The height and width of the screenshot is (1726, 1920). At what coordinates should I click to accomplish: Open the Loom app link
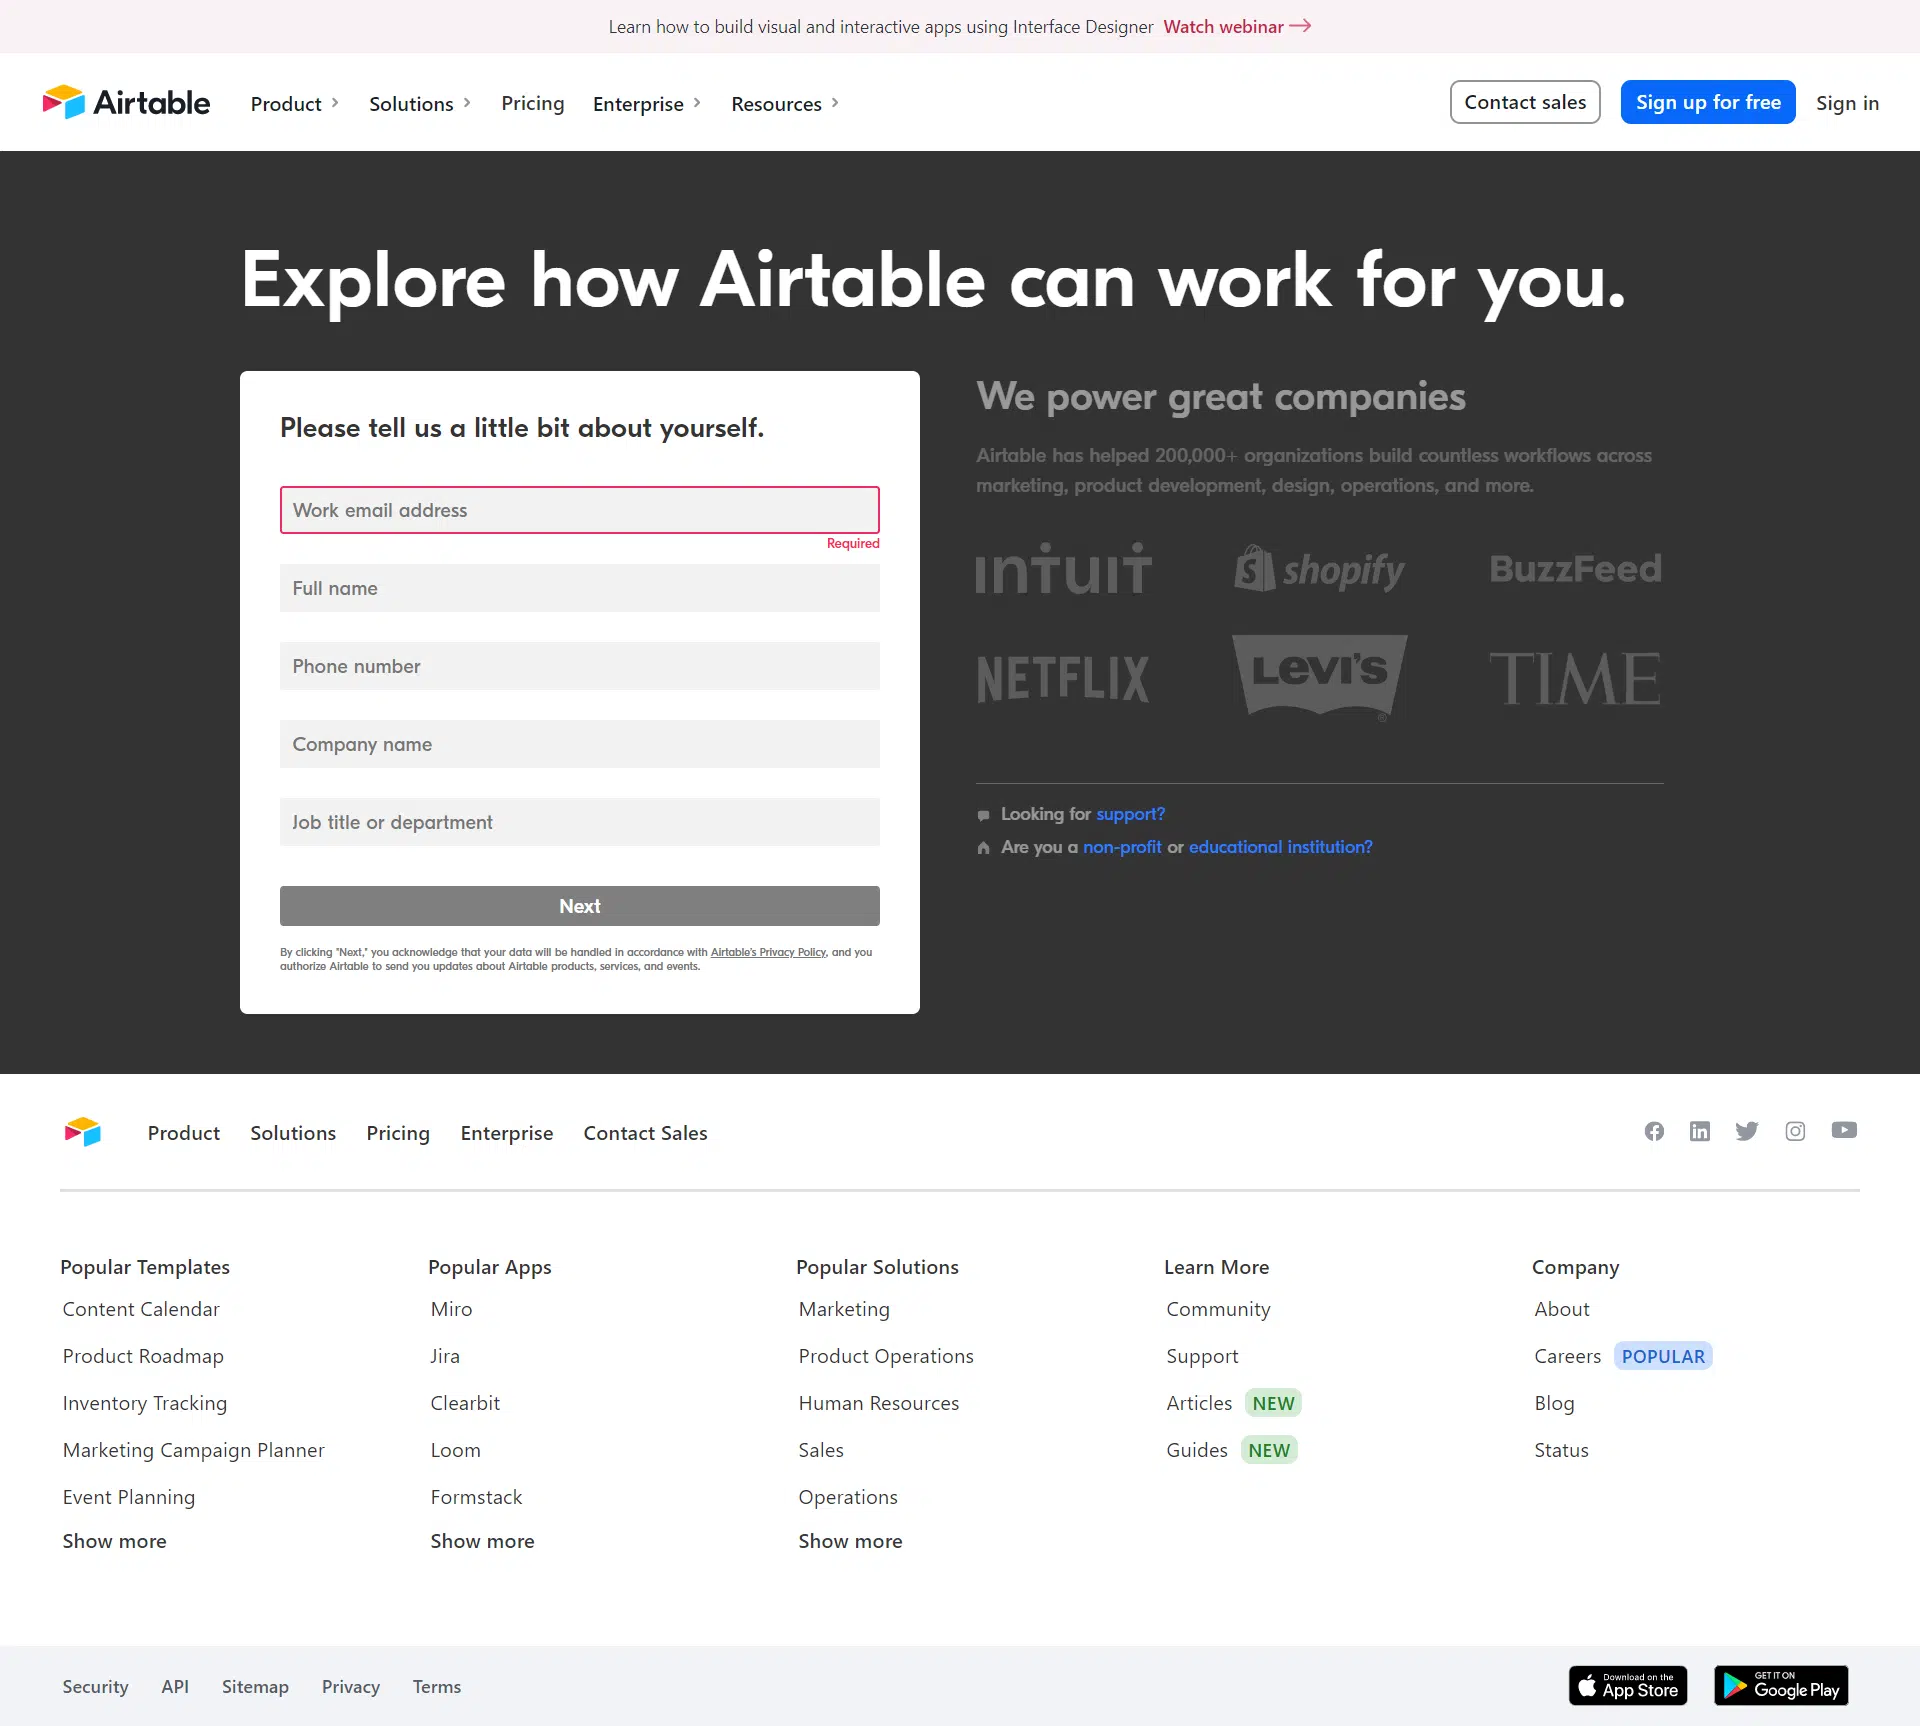coord(455,1450)
